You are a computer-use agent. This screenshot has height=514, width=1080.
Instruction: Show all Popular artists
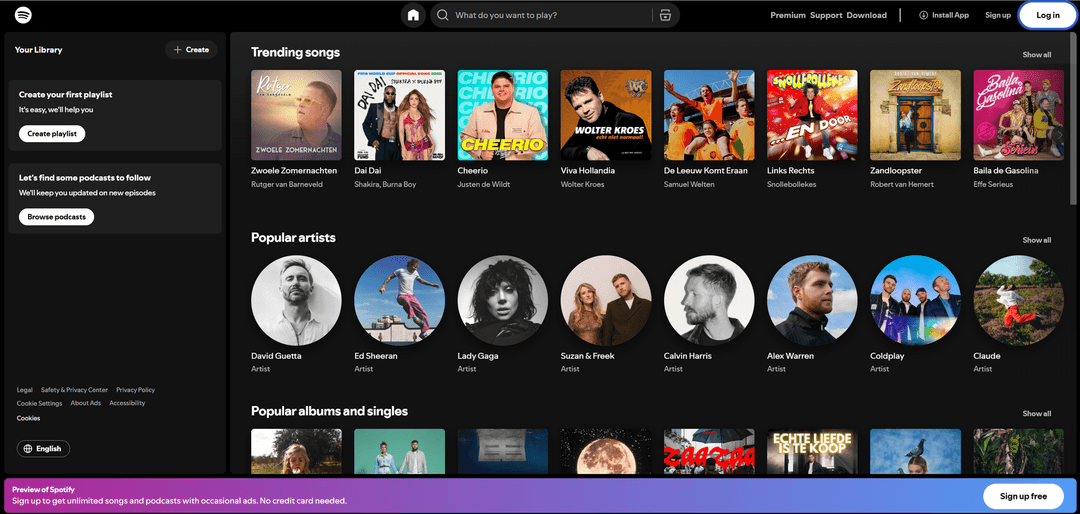[x=1037, y=240]
